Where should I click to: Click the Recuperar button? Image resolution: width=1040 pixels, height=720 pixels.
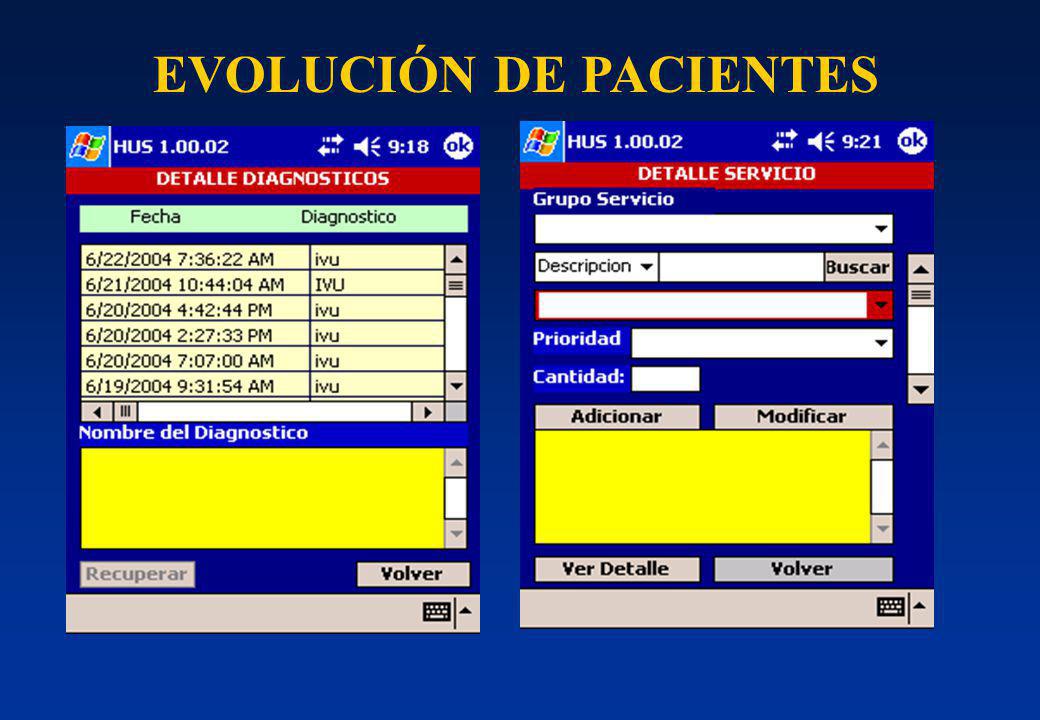click(x=137, y=574)
